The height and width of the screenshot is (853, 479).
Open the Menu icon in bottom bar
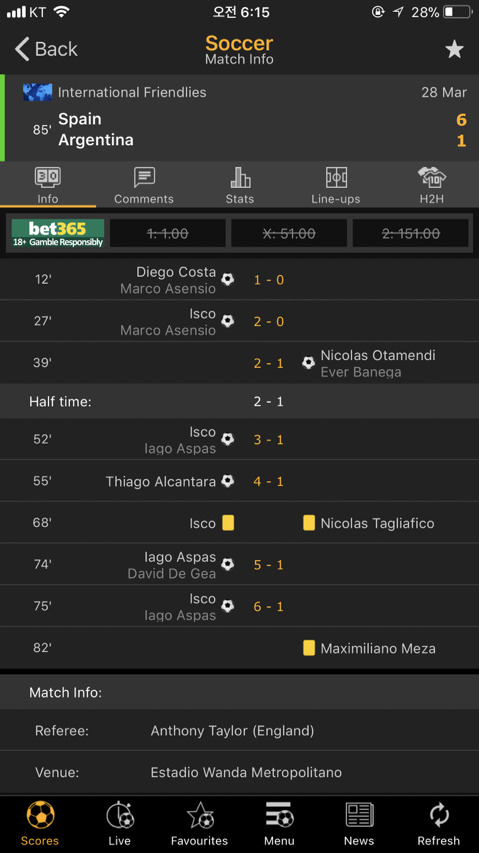pos(279,824)
